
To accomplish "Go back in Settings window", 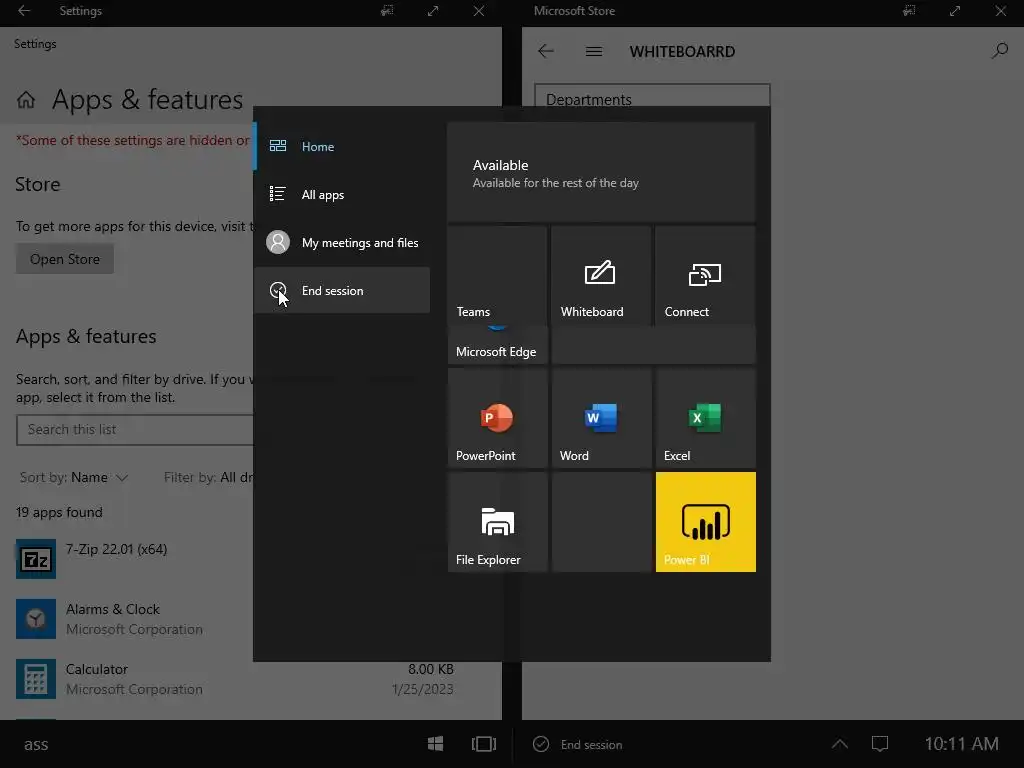I will (24, 11).
